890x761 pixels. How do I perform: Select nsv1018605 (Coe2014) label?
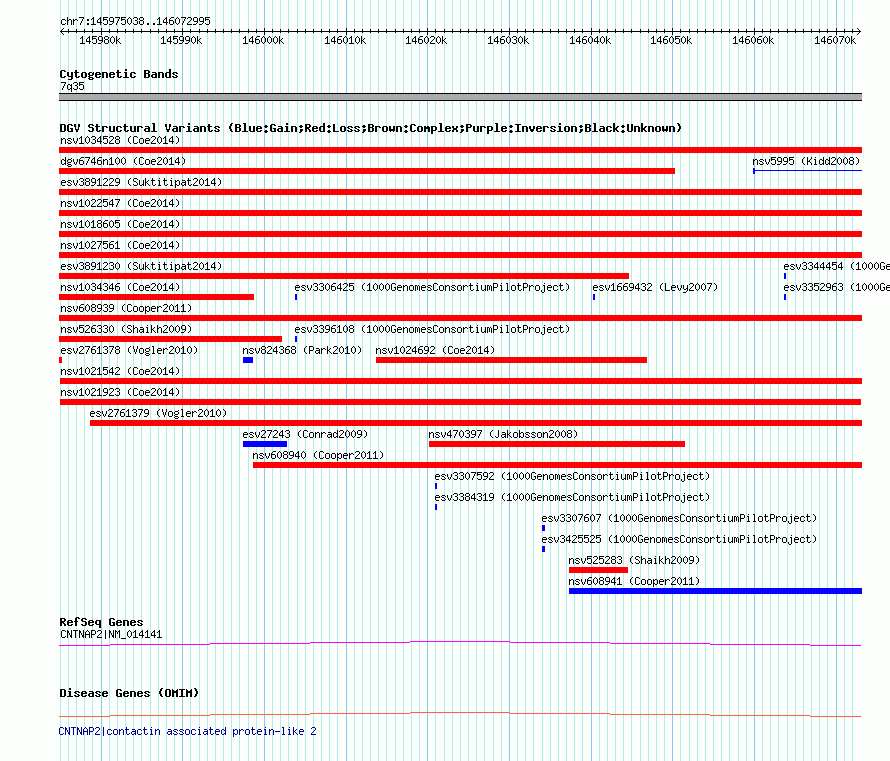pyautogui.click(x=120, y=224)
